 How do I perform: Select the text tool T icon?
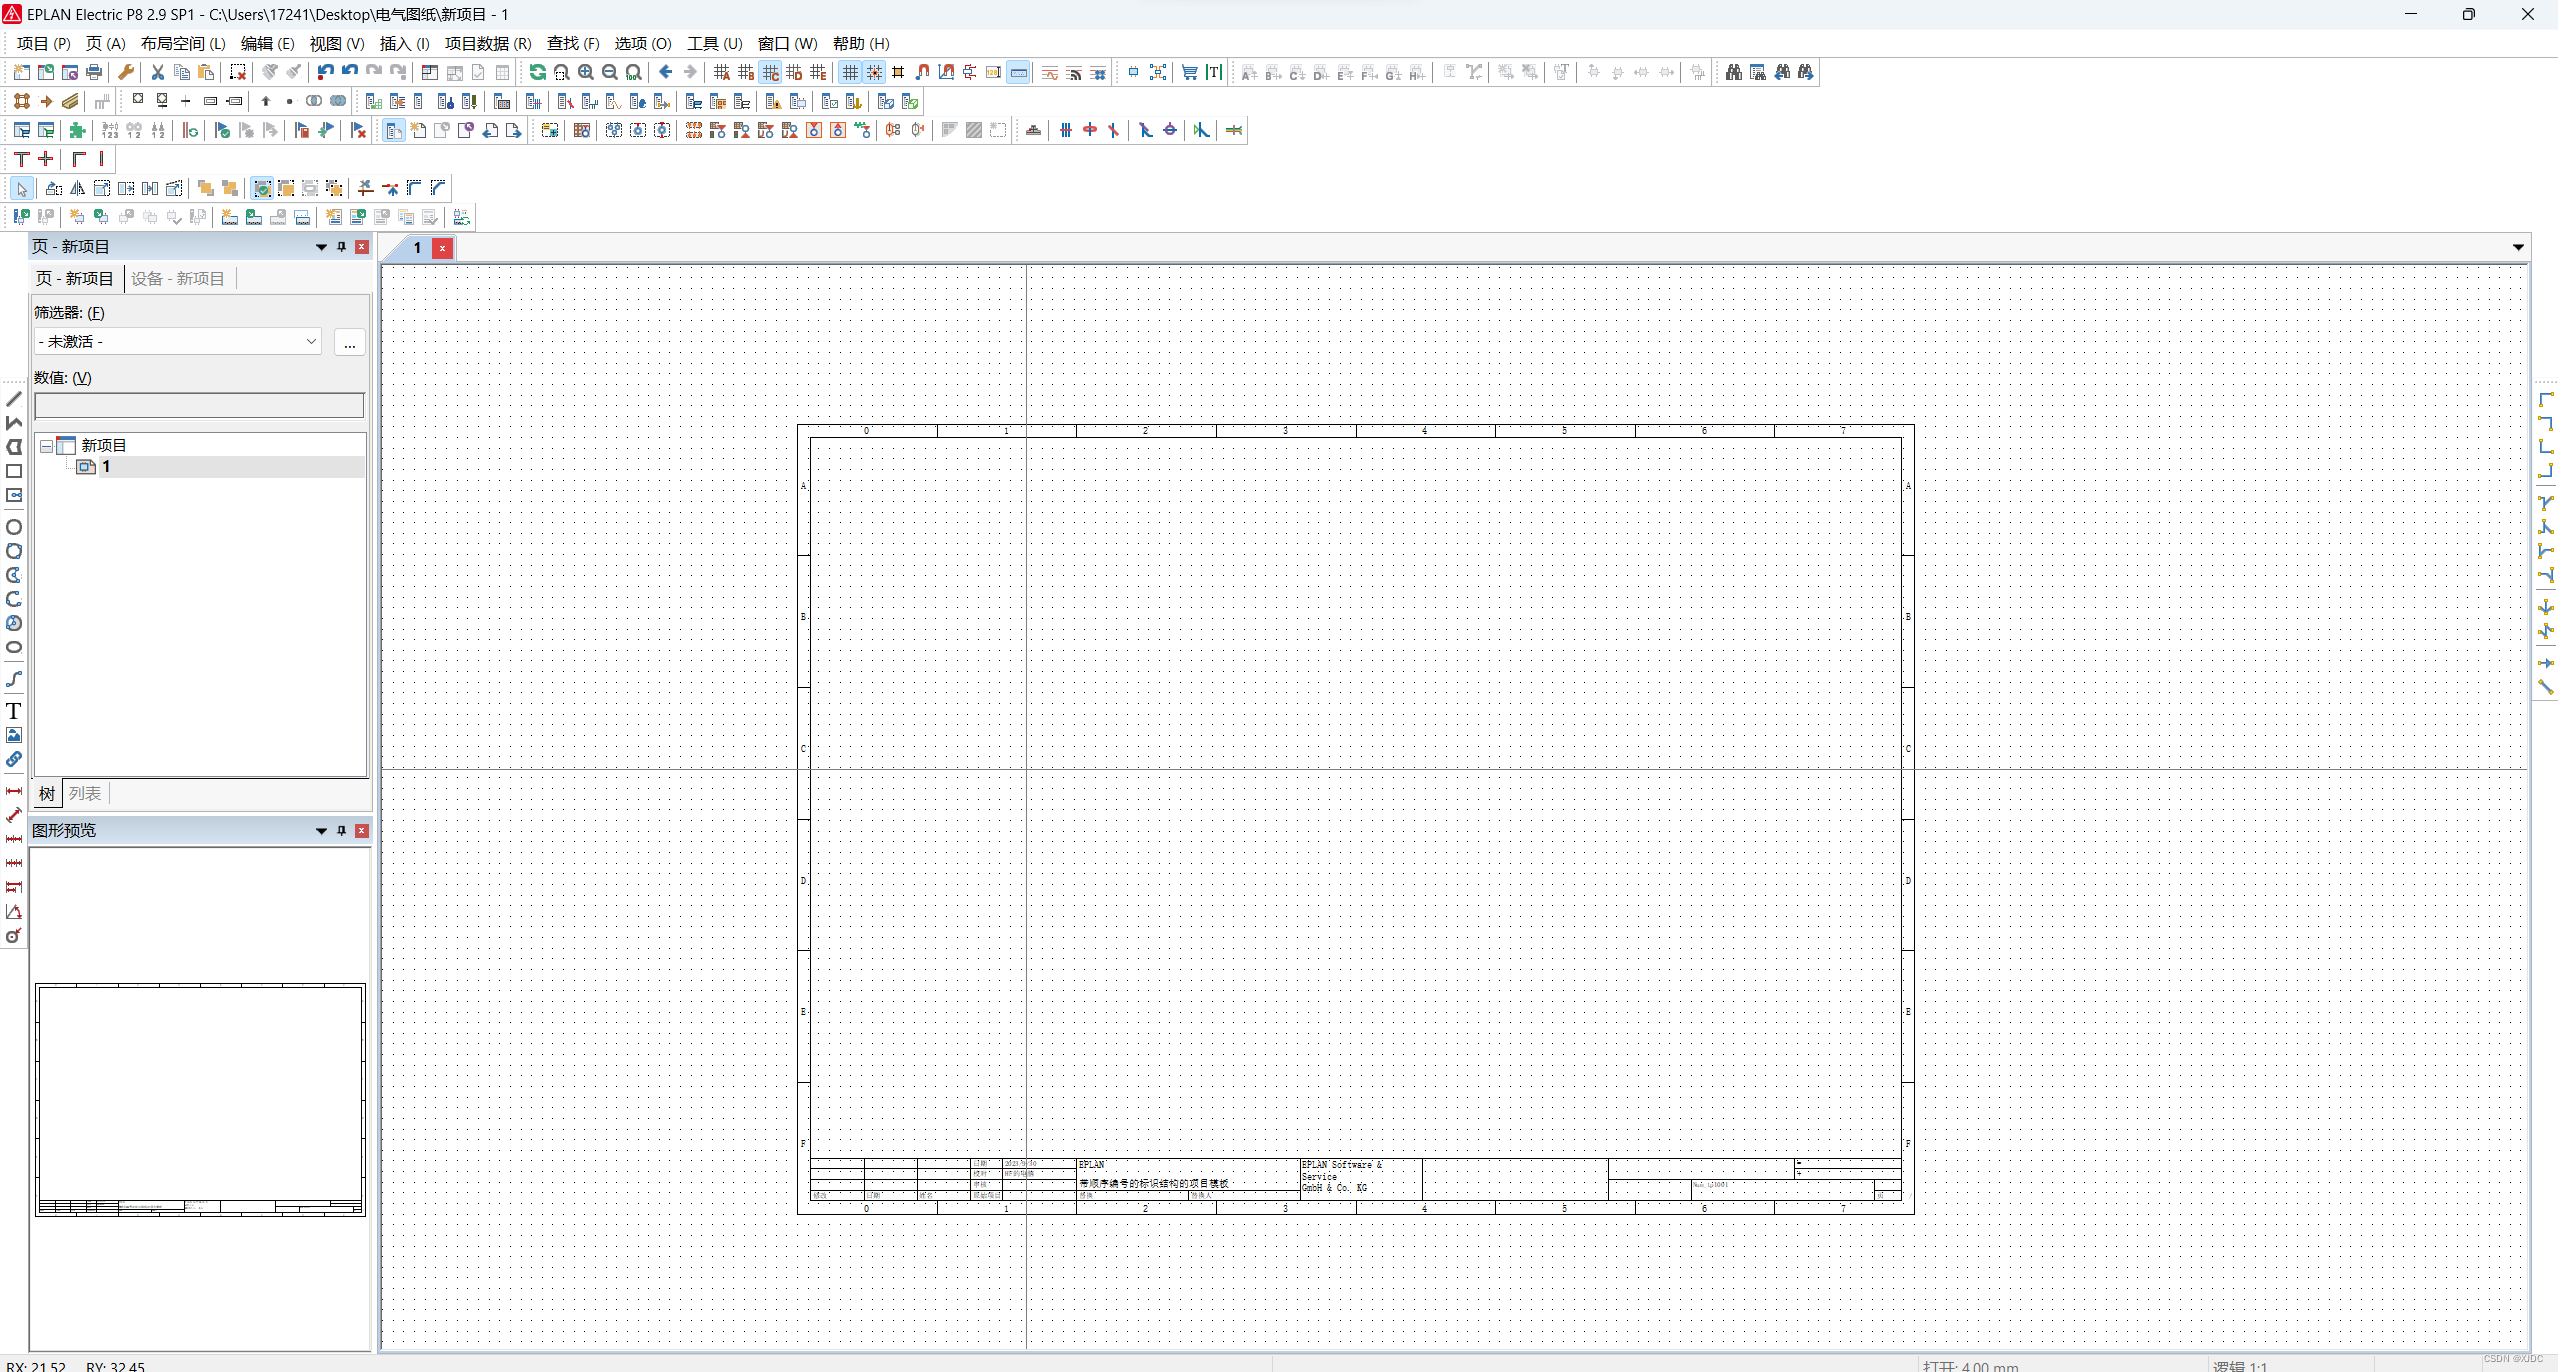point(14,711)
